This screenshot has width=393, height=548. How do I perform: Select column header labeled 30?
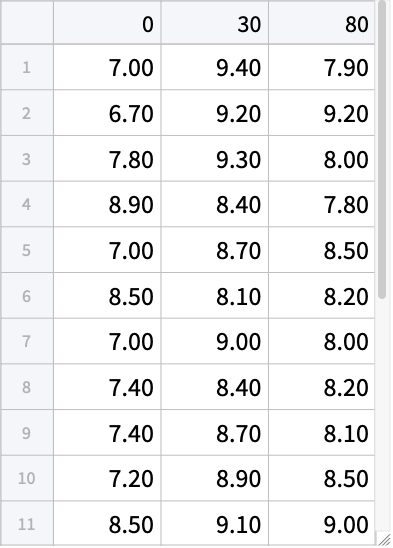pos(215,23)
